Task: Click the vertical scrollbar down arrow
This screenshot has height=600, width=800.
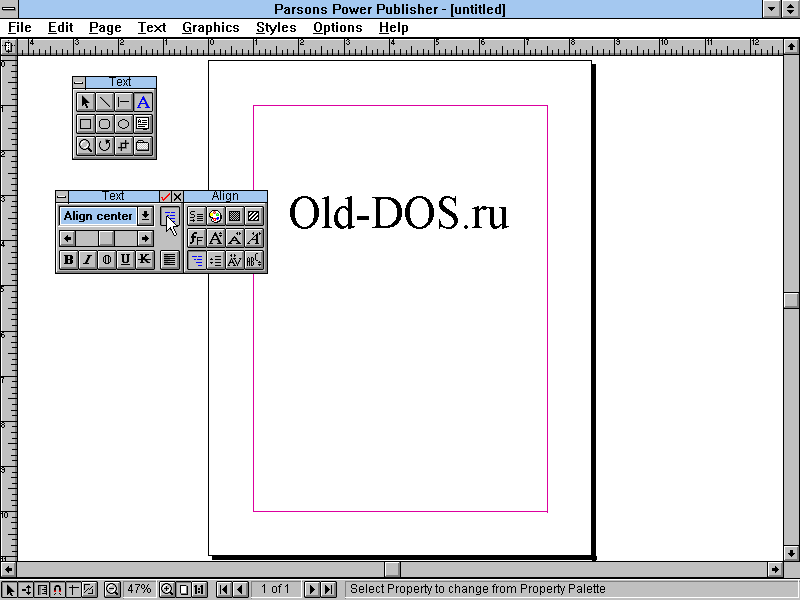Action: pyautogui.click(x=791, y=552)
